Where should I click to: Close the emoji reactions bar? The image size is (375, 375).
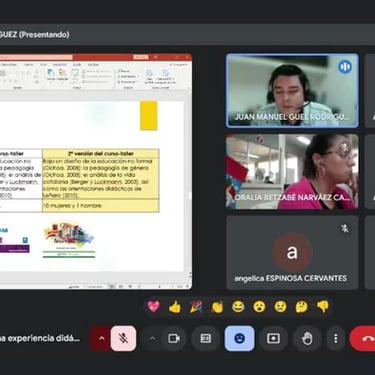(x=239, y=338)
